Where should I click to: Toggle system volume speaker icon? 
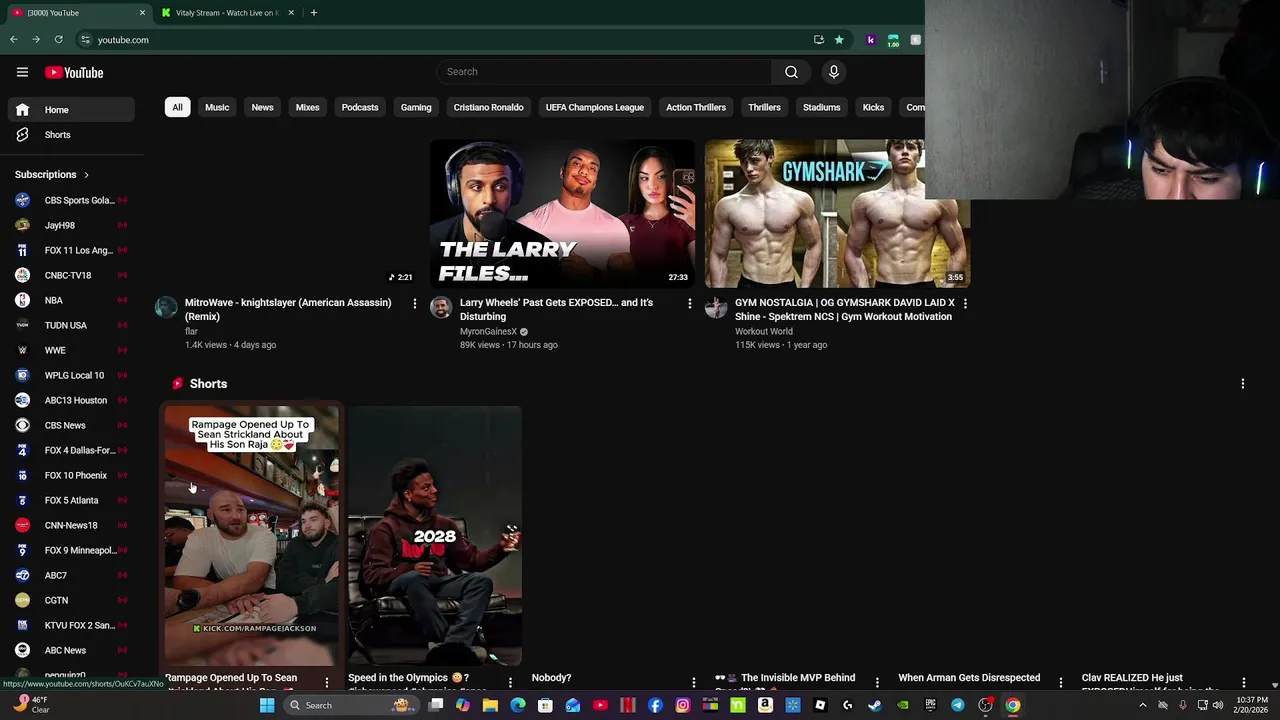pos(1218,705)
